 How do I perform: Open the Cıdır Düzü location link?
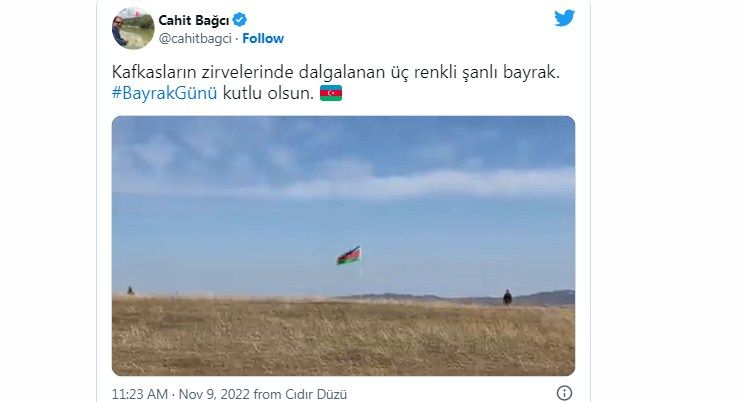pyautogui.click(x=316, y=394)
